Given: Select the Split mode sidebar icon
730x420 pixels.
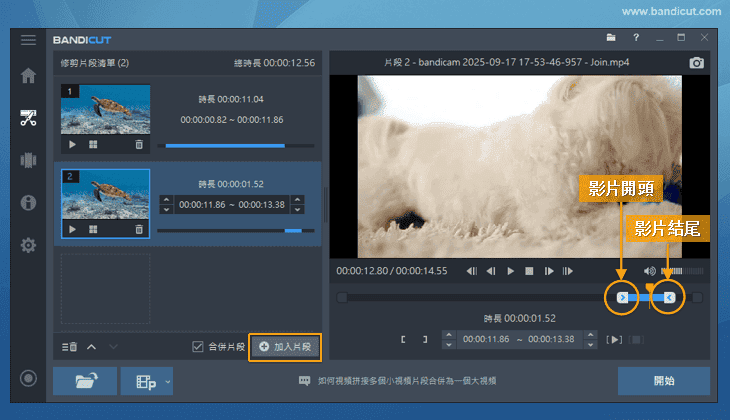Looking at the screenshot, I should coord(28,160).
